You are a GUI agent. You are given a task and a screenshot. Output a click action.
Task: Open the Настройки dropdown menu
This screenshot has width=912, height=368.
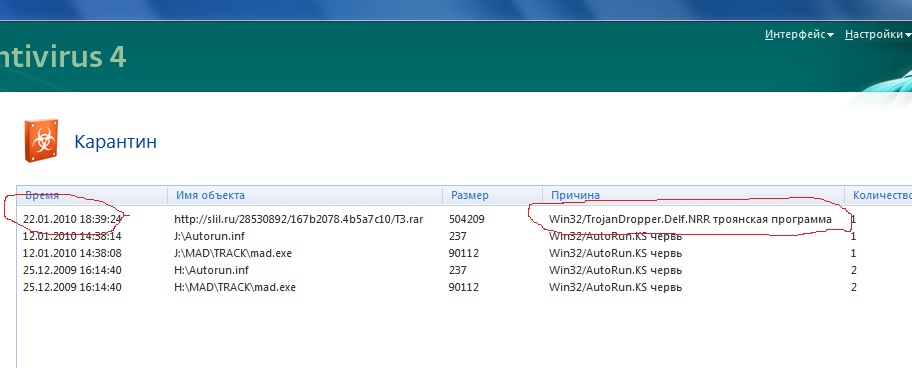pos(878,34)
